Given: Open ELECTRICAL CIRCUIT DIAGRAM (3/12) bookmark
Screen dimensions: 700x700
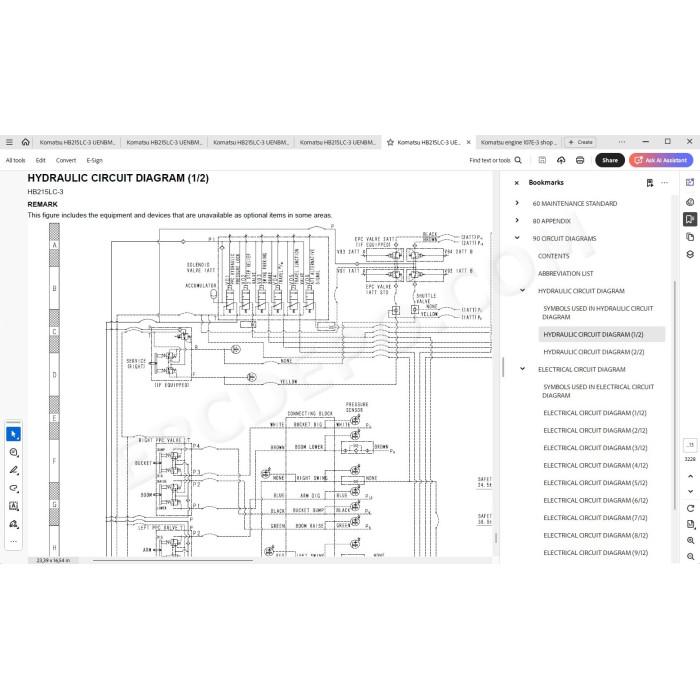Looking at the screenshot, I should [595, 448].
